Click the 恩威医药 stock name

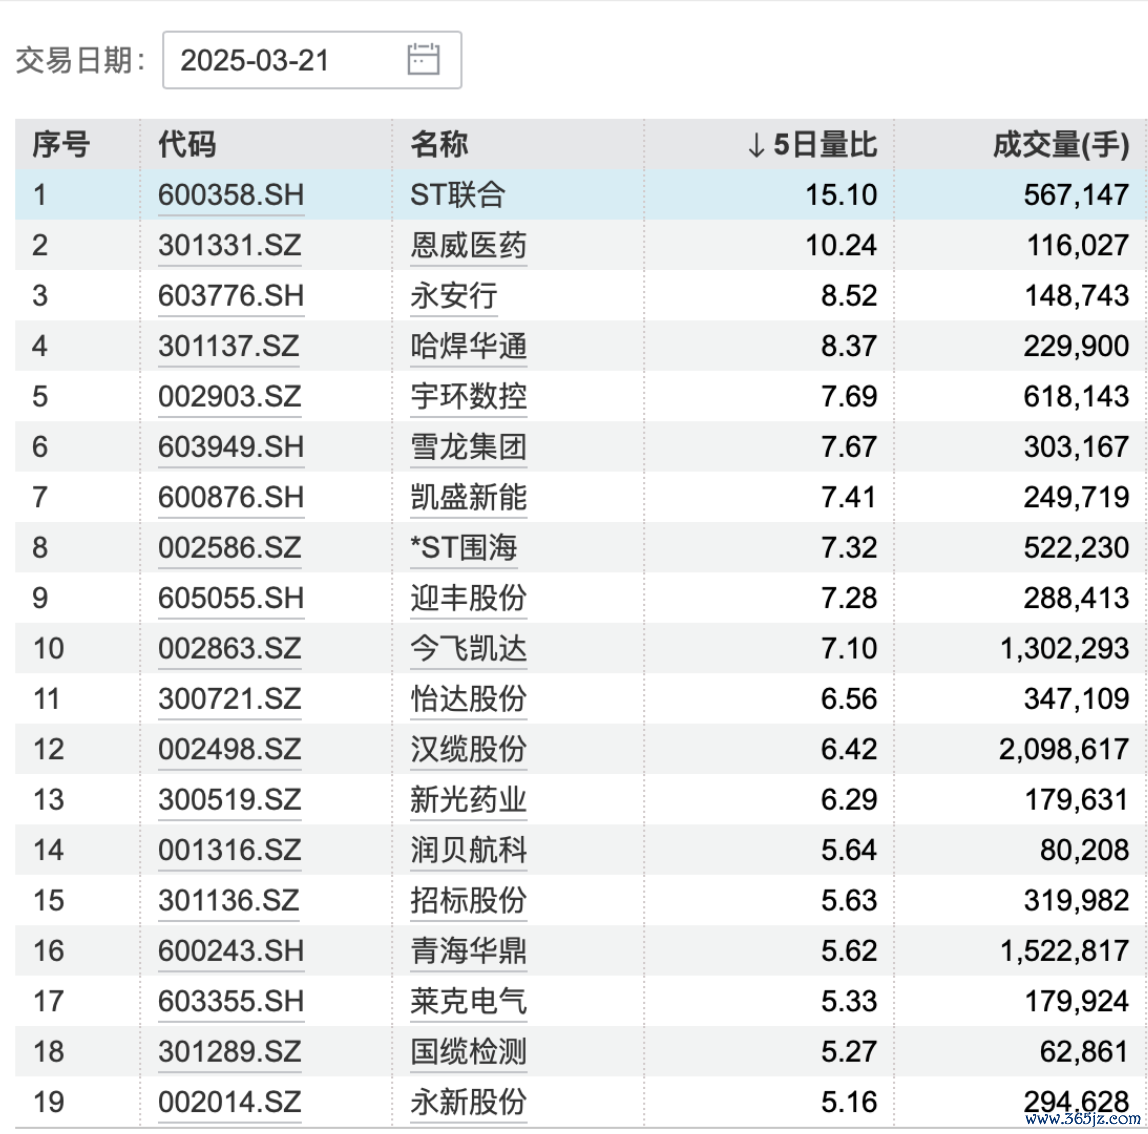pos(468,245)
